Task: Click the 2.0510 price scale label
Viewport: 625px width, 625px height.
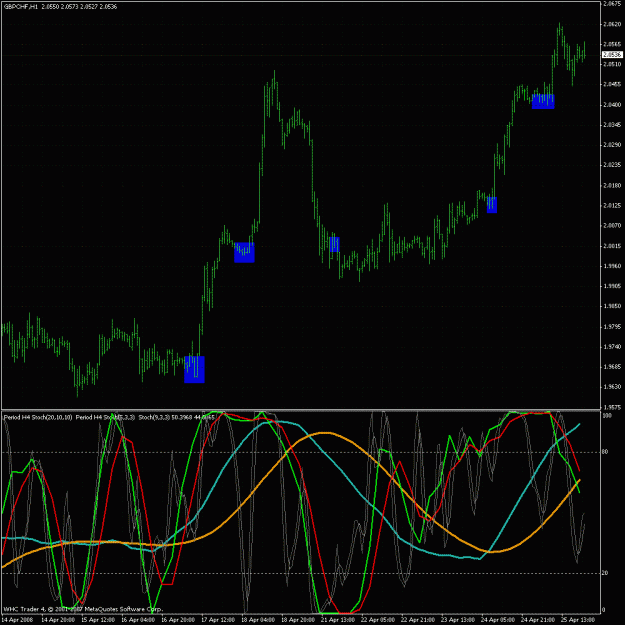Action: 612,64
